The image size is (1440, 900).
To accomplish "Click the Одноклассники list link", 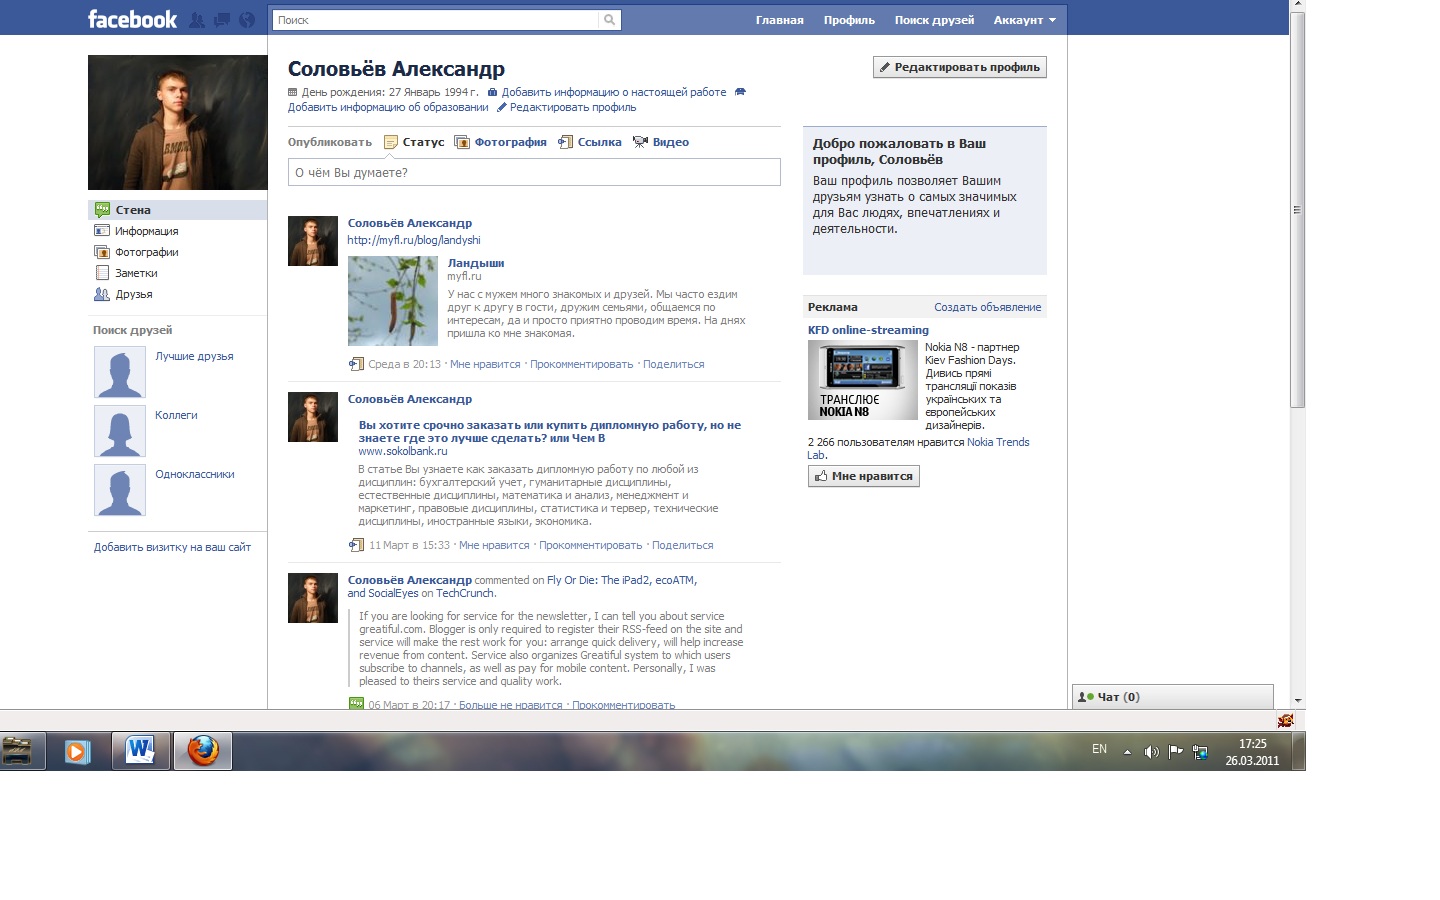I will 195,474.
